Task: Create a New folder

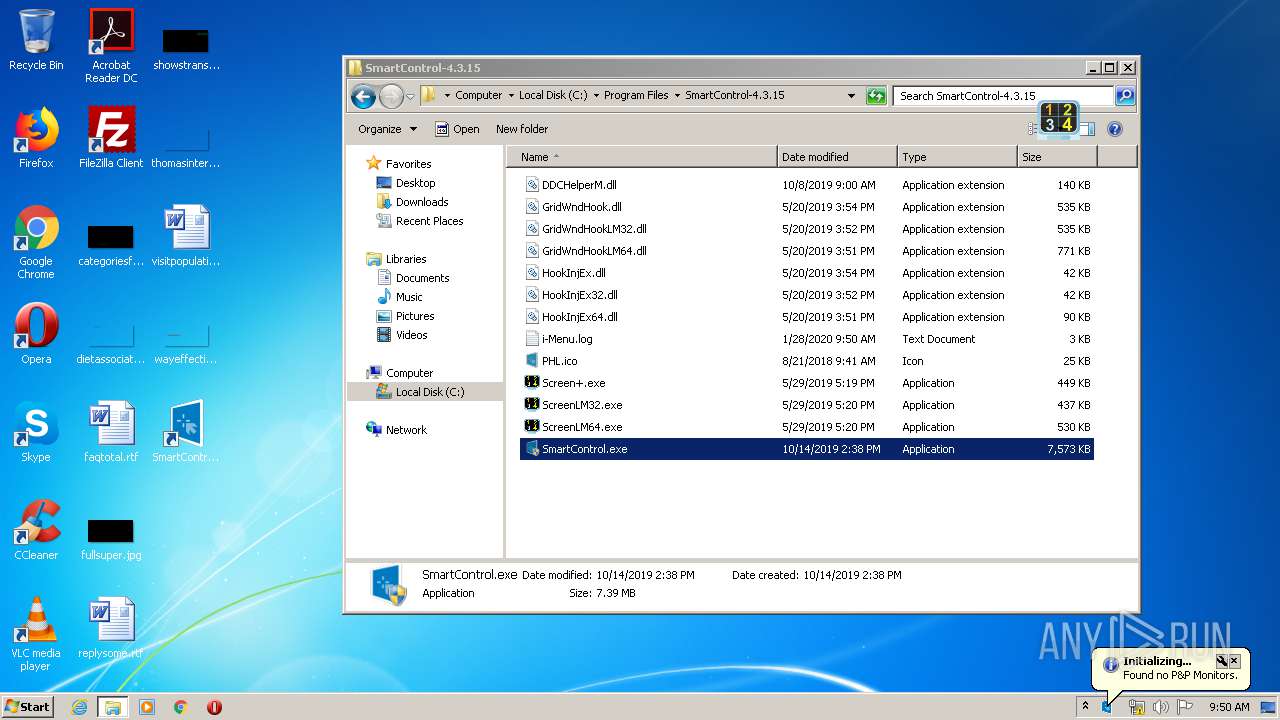Action: (522, 129)
